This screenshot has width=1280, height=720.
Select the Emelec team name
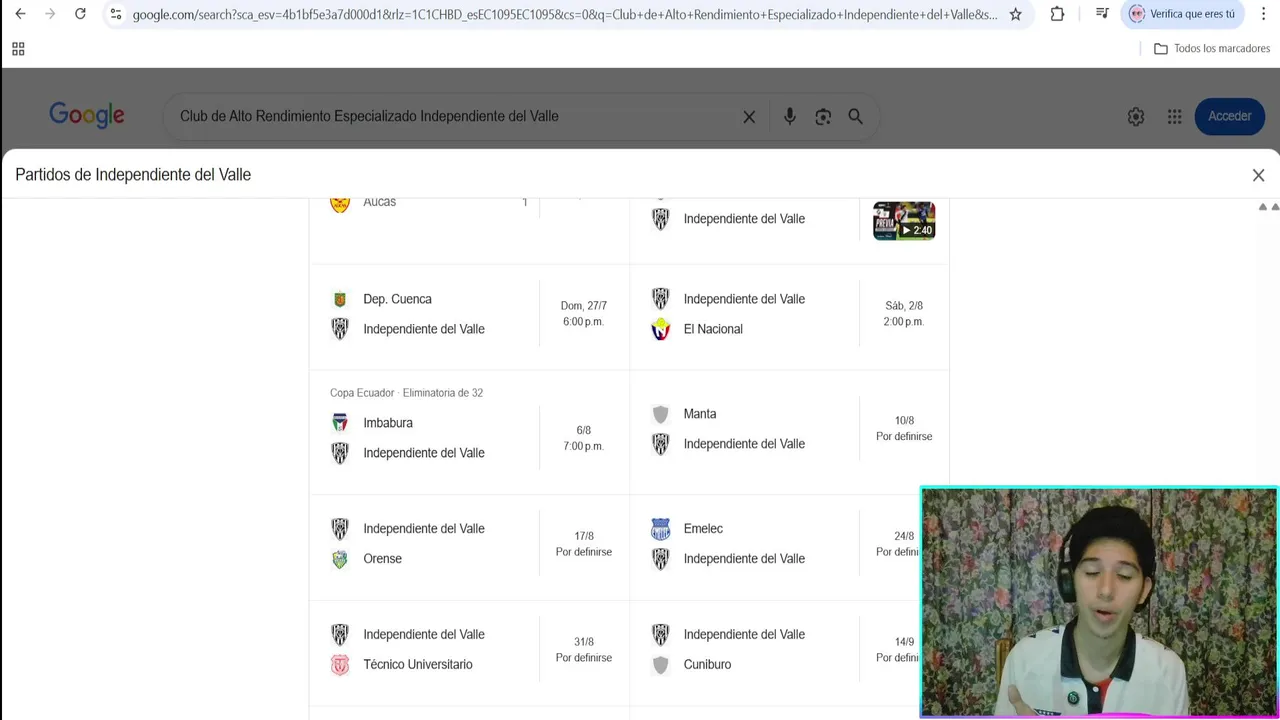(x=703, y=529)
